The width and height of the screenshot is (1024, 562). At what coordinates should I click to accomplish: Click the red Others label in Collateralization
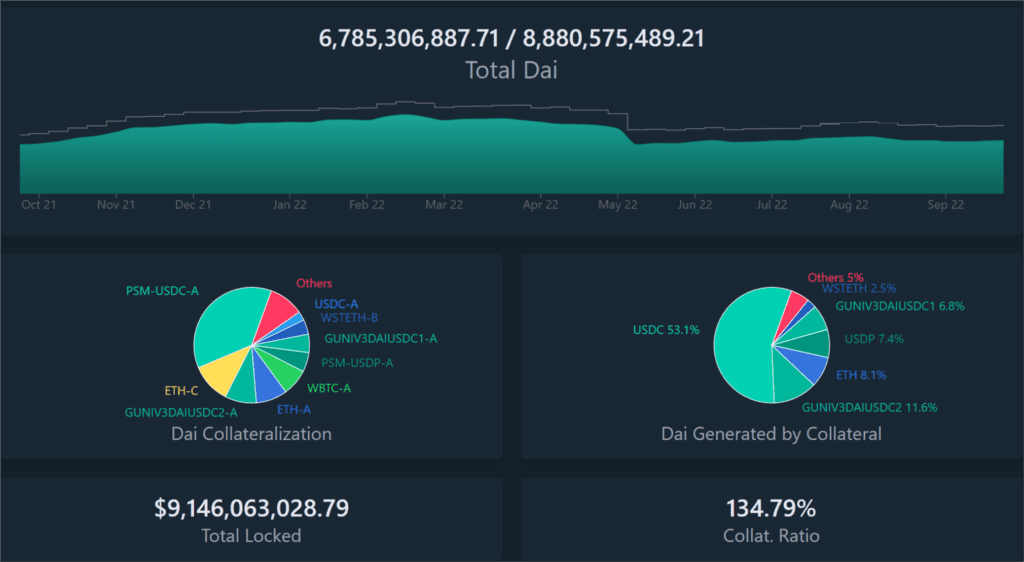point(314,283)
